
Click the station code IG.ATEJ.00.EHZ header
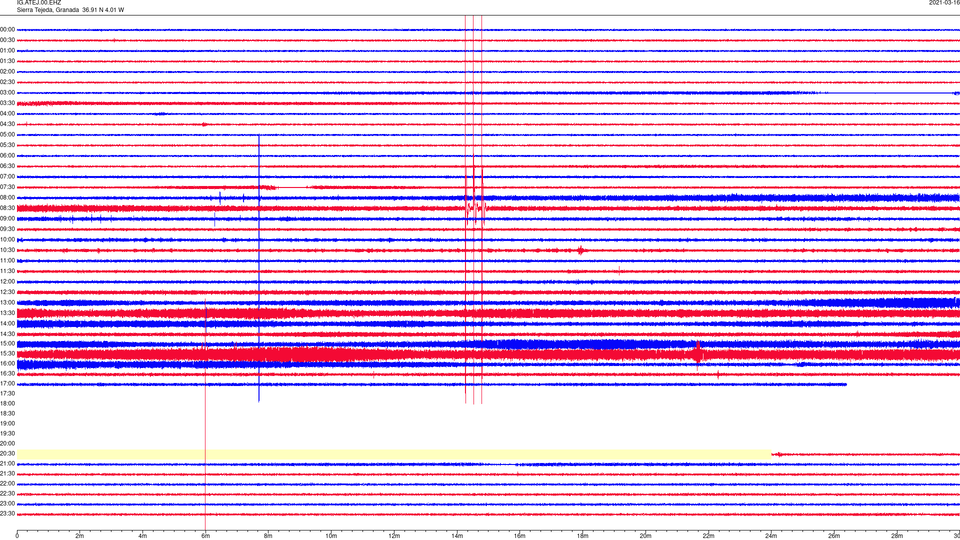(x=39, y=3)
